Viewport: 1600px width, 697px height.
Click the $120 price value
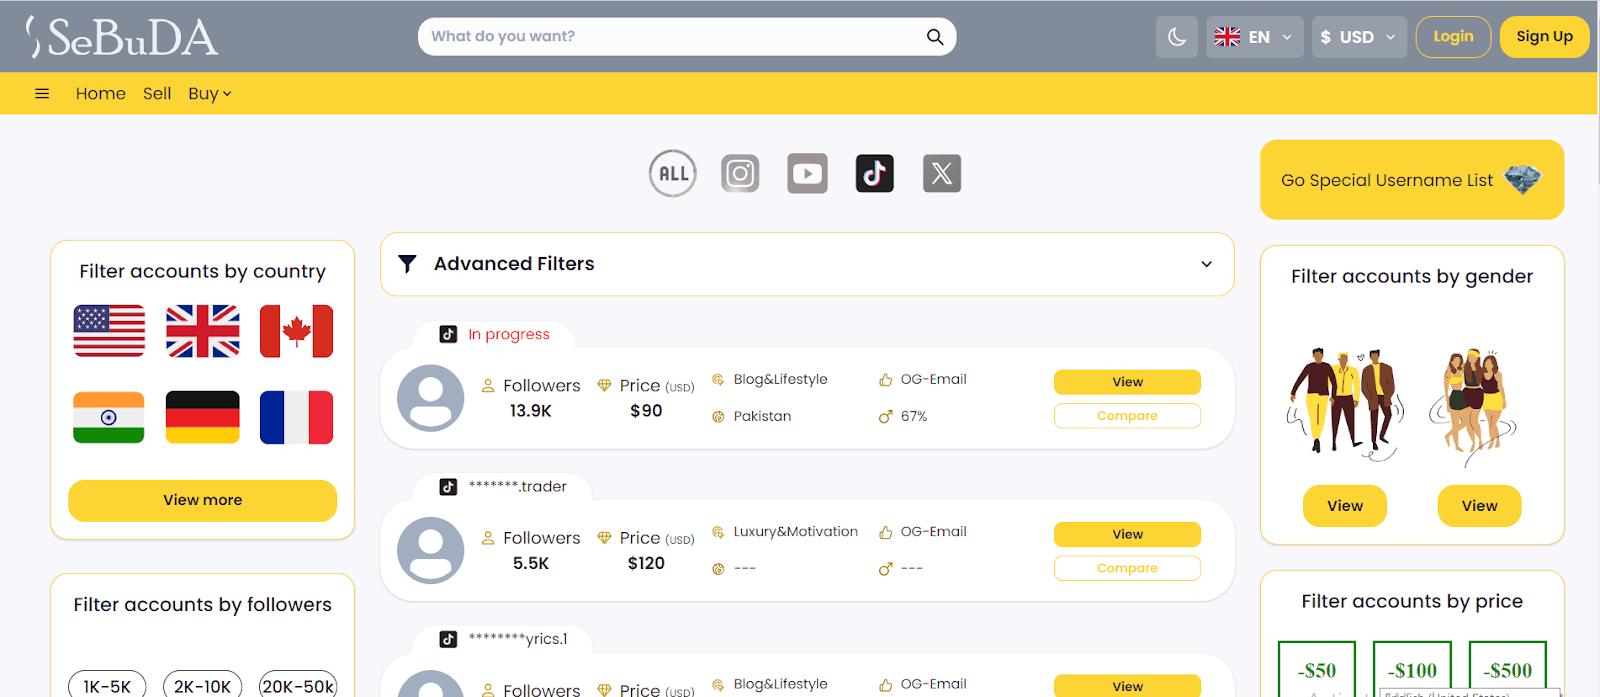tap(646, 563)
